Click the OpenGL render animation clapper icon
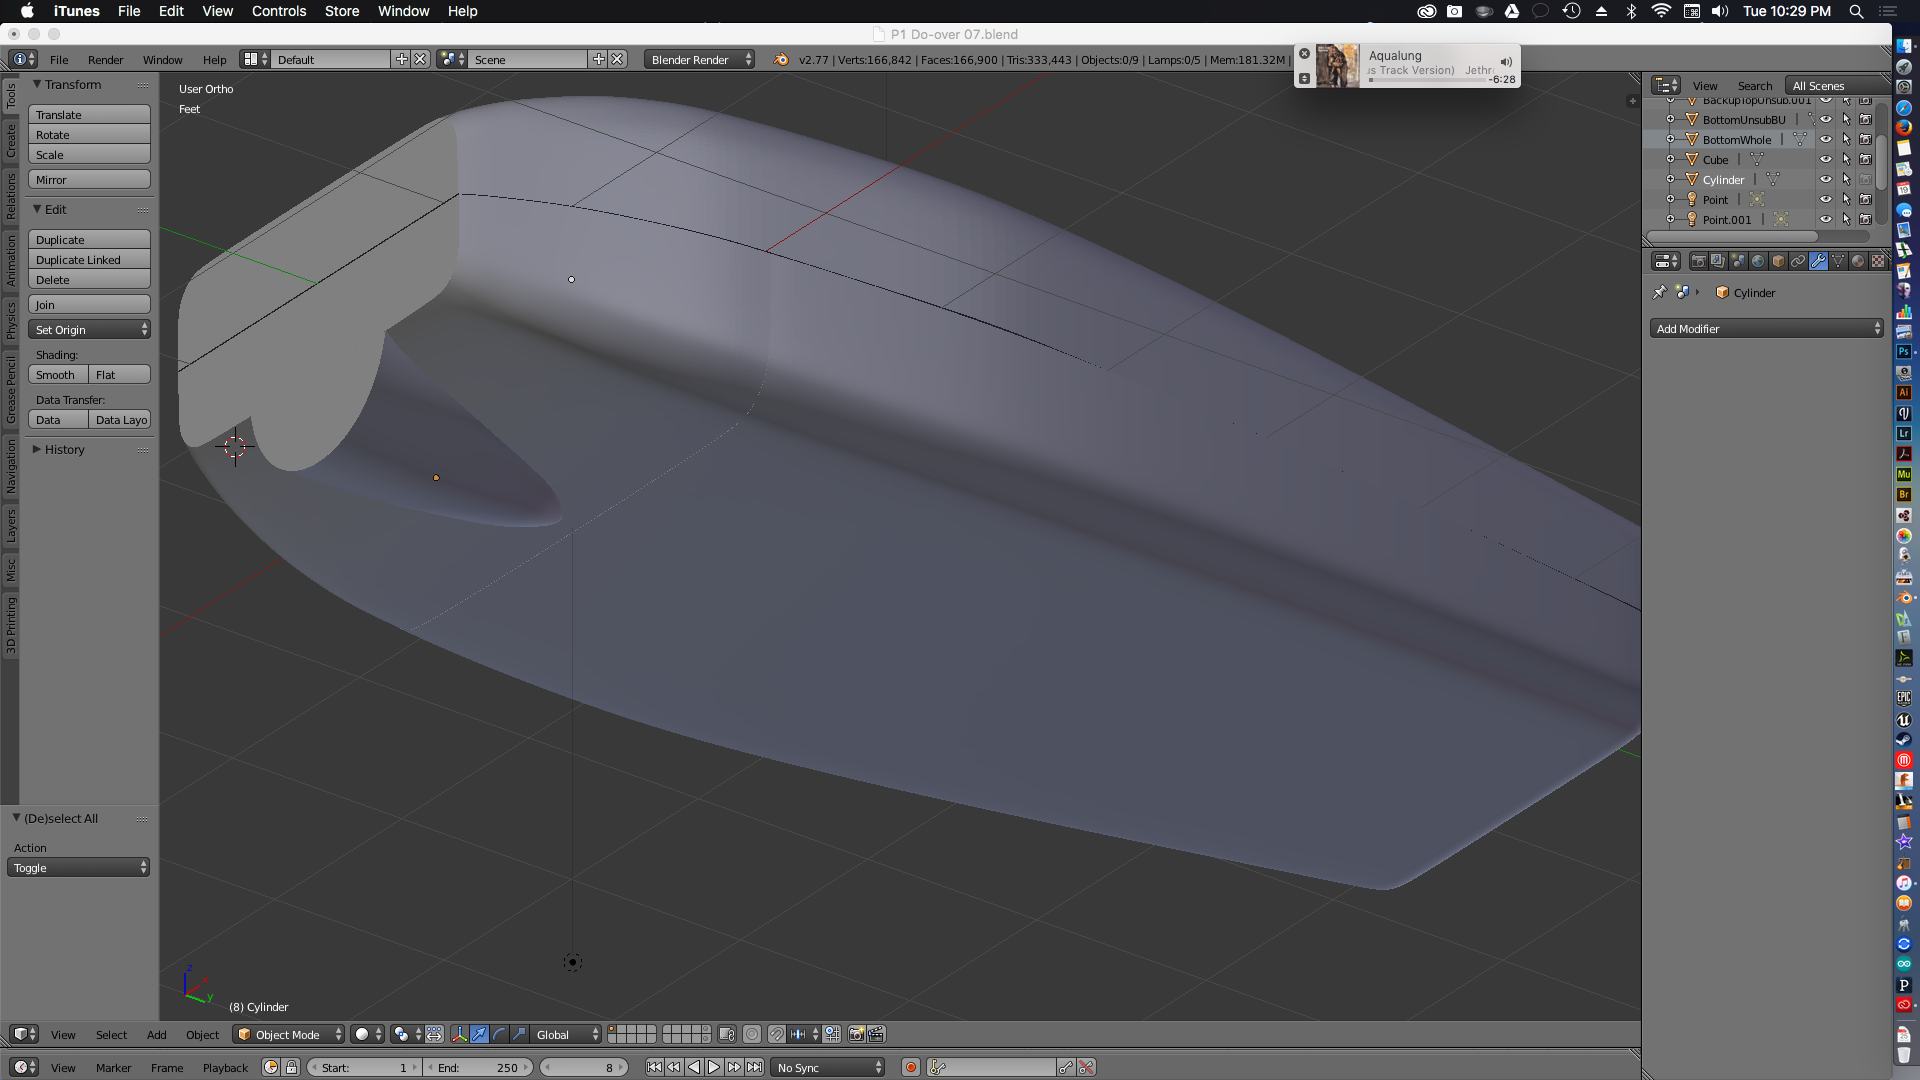This screenshot has height=1080, width=1920. [877, 1034]
